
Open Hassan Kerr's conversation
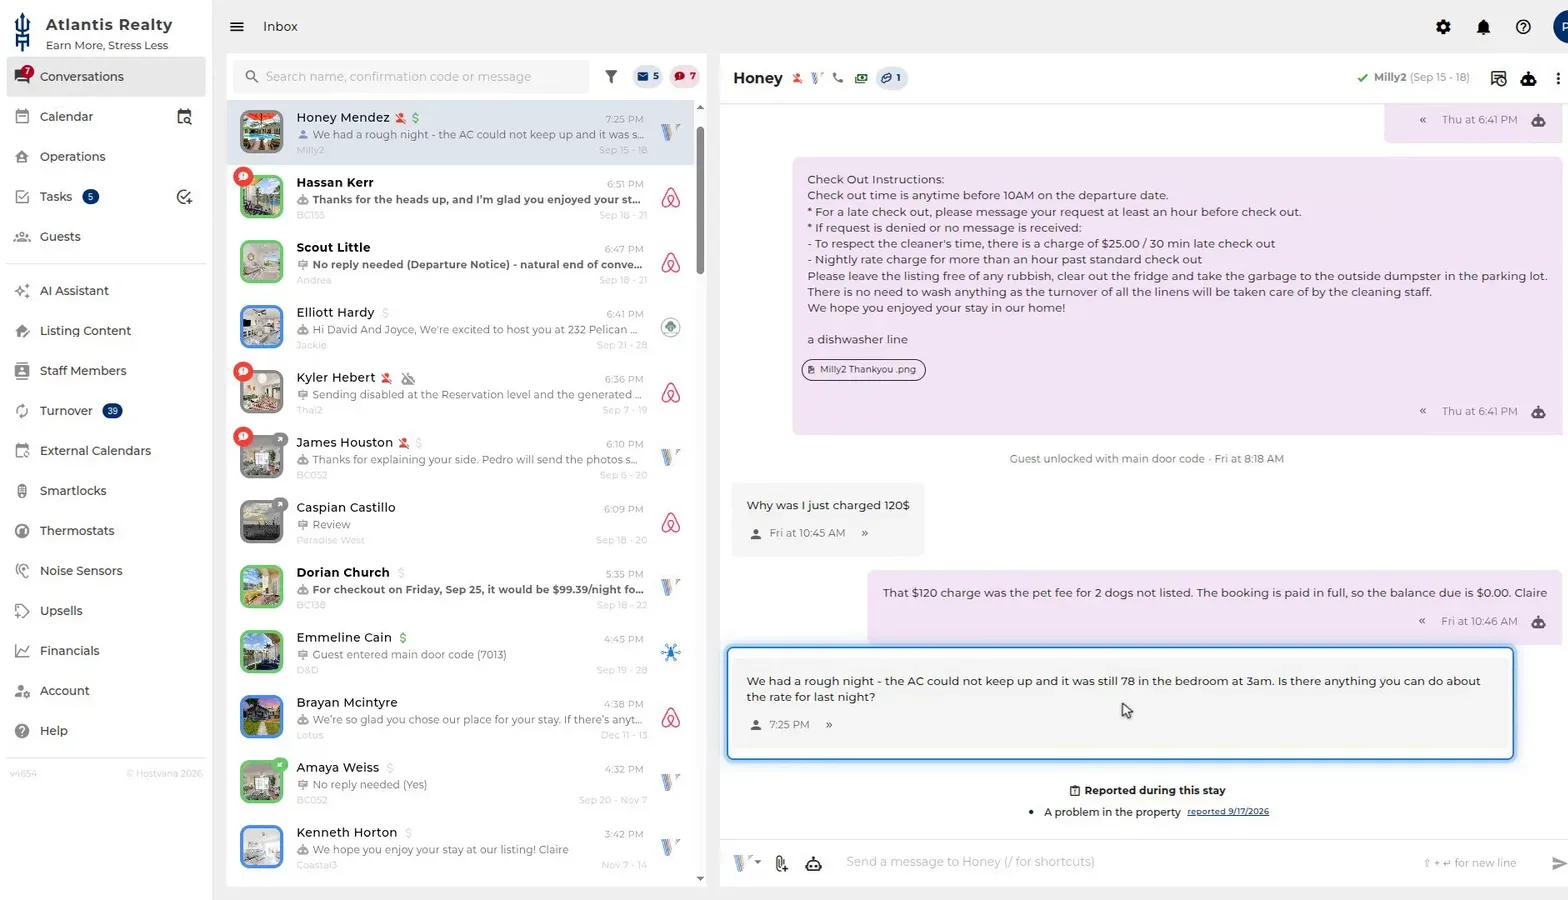coord(460,198)
